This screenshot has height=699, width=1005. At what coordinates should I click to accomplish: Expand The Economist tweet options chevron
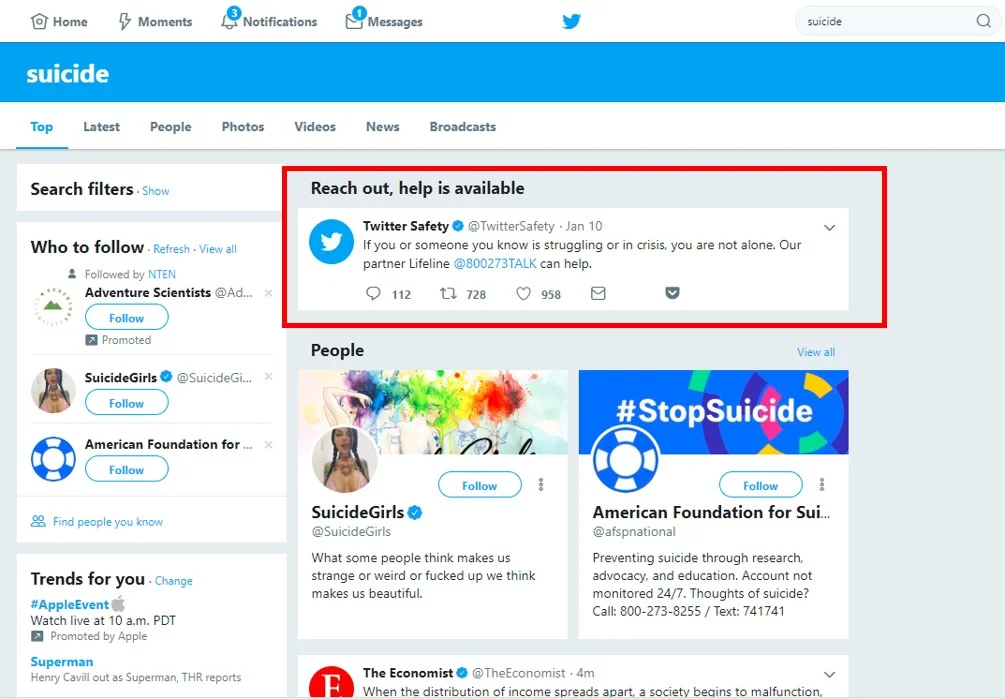tap(829, 675)
